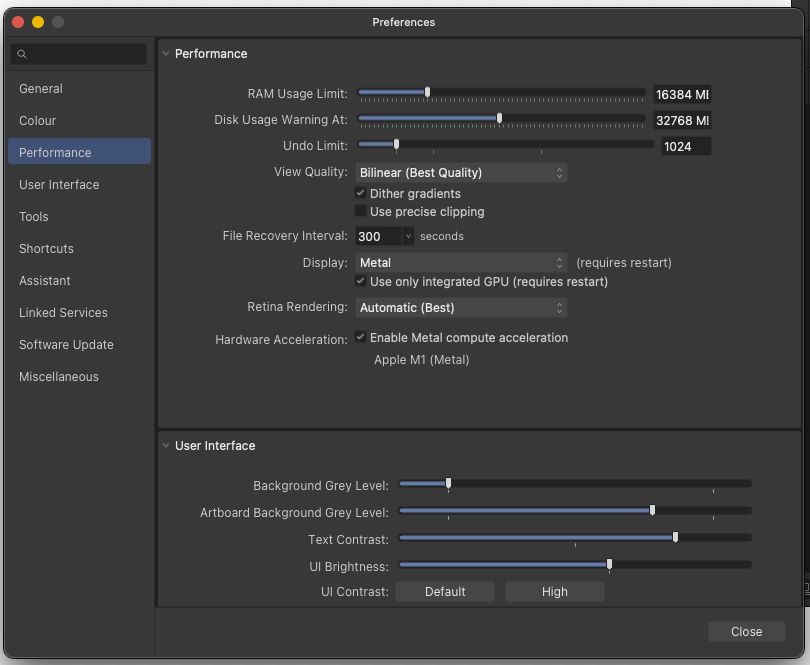Disable Dither gradients
The width and height of the screenshot is (810, 665).
360,193
